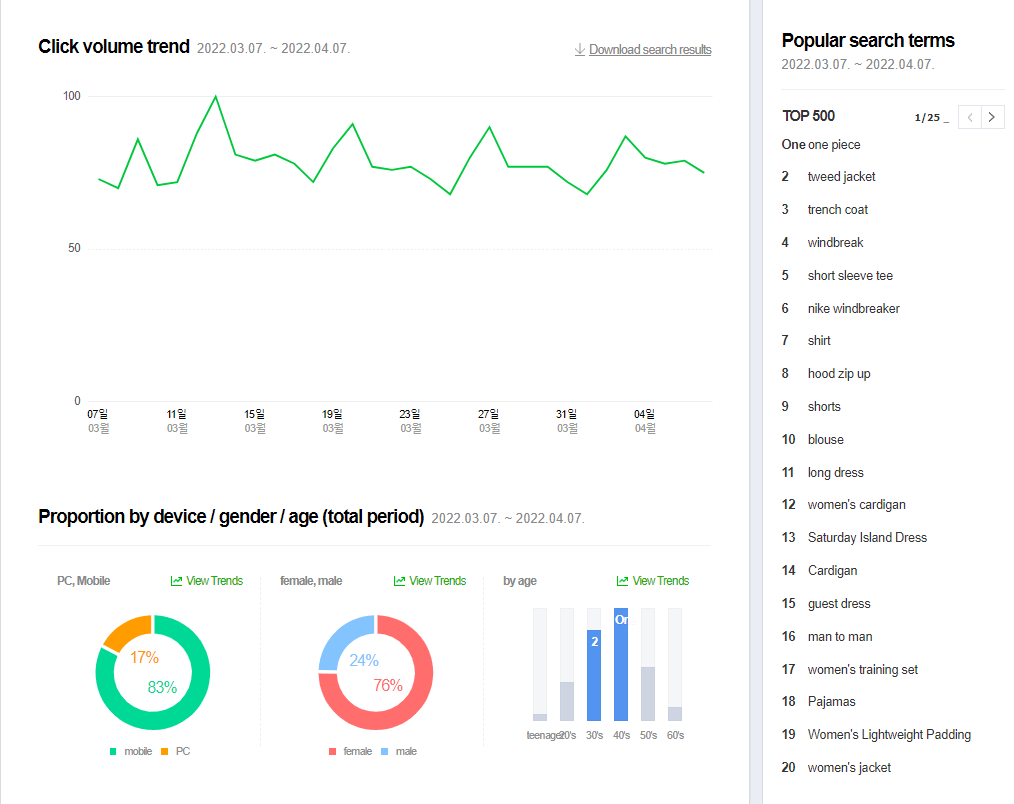This screenshot has height=804, width=1014.
Task: Open the 'nike windbreaker' search term
Action: [x=853, y=309]
